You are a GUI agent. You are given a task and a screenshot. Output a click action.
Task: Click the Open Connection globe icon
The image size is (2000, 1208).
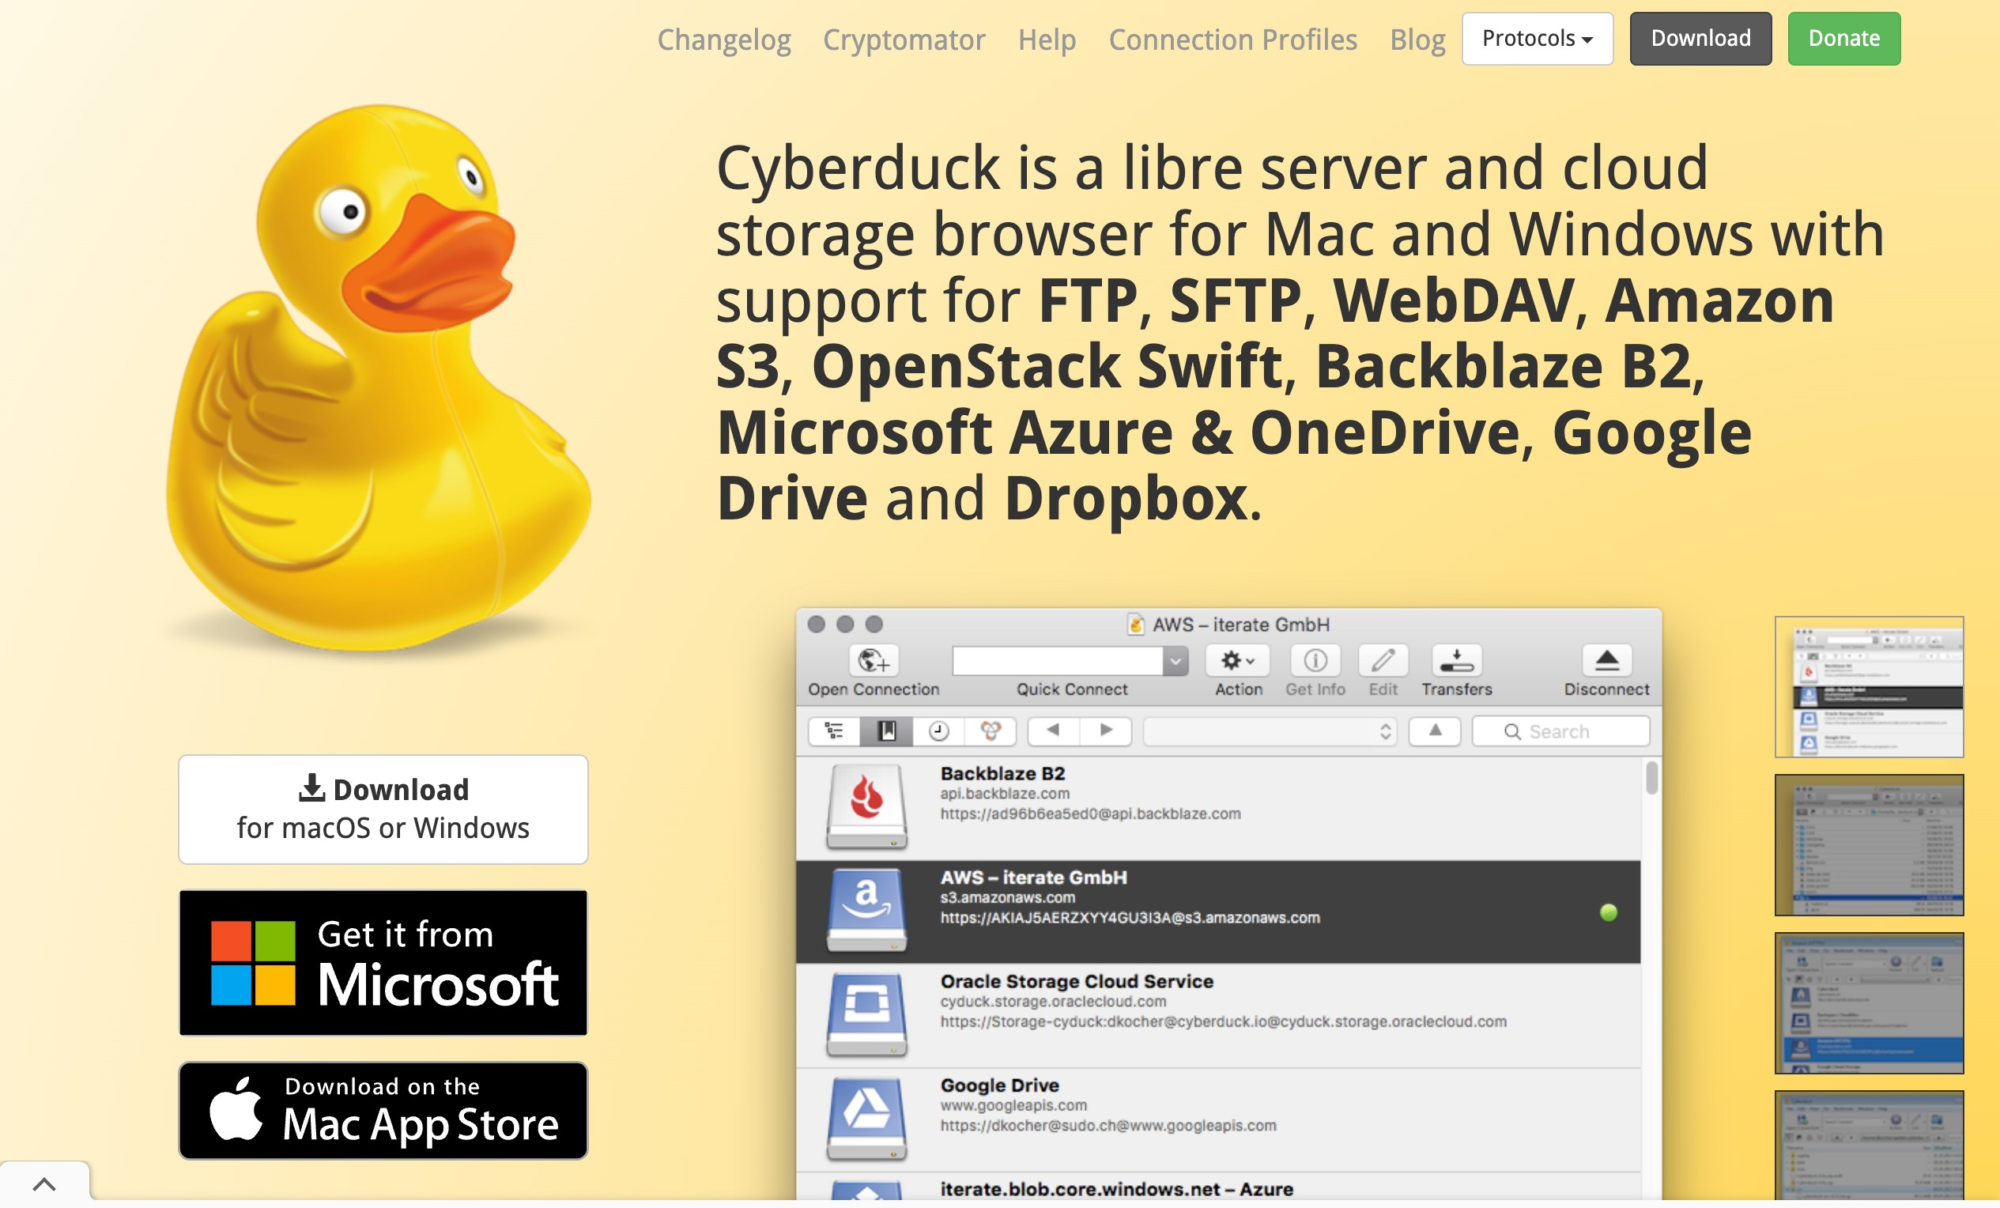(874, 660)
